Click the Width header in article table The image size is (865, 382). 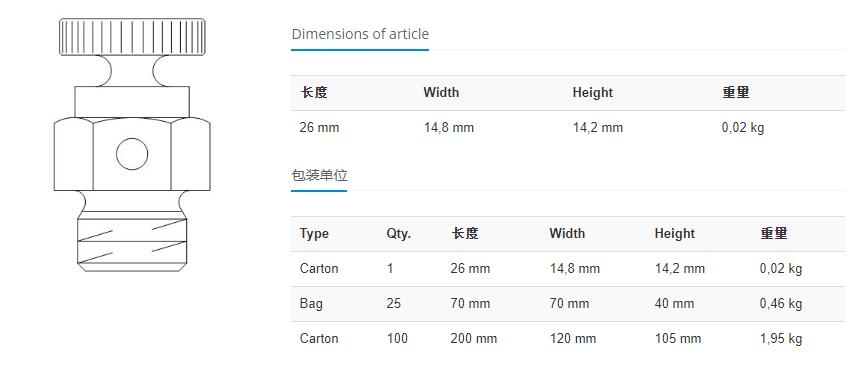441,92
